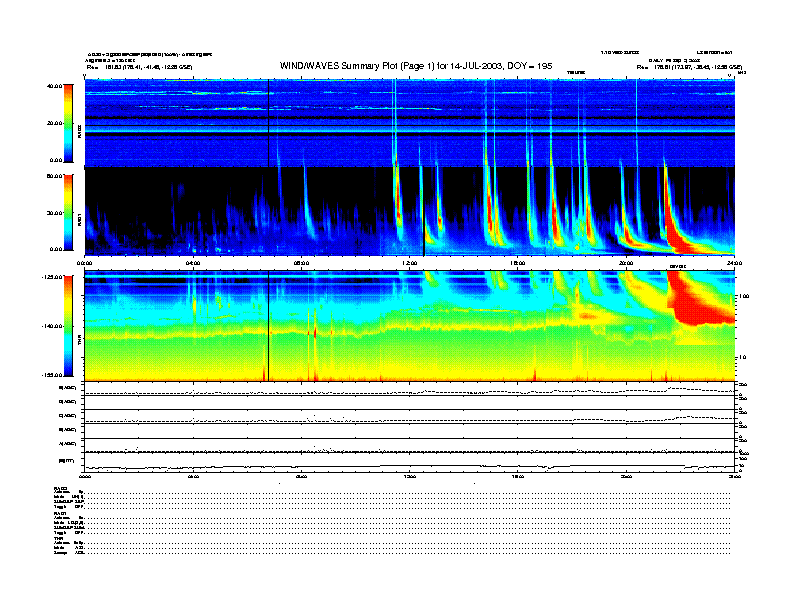This screenshot has width=792, height=612.
Task: Click the vertical black gap line in the RAD2 panel
Action: 268,123
